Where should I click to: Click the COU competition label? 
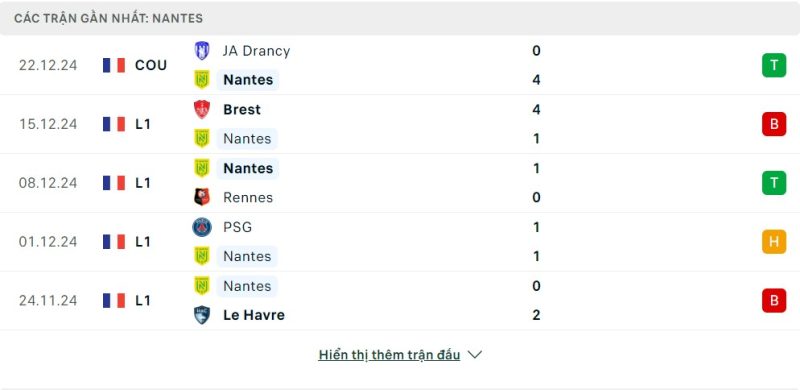pos(151,65)
